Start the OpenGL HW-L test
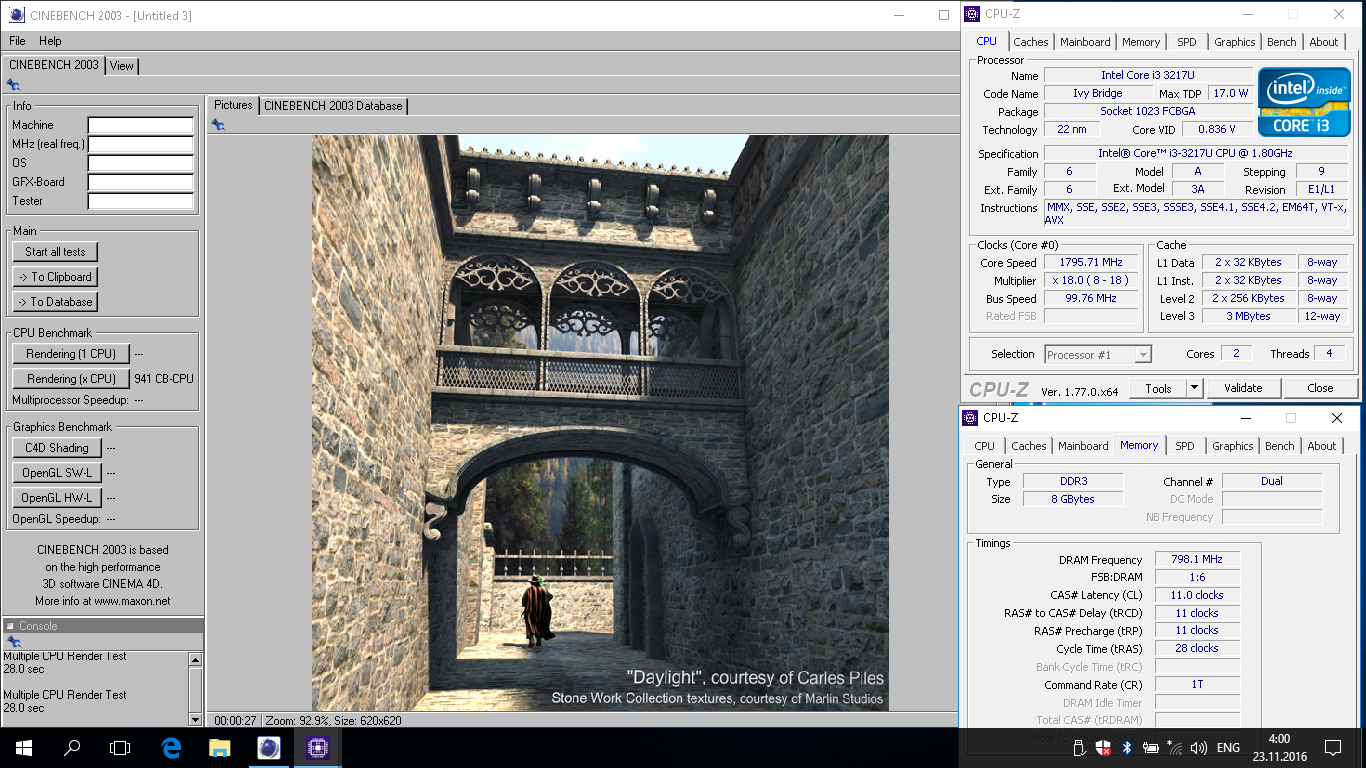 57,498
